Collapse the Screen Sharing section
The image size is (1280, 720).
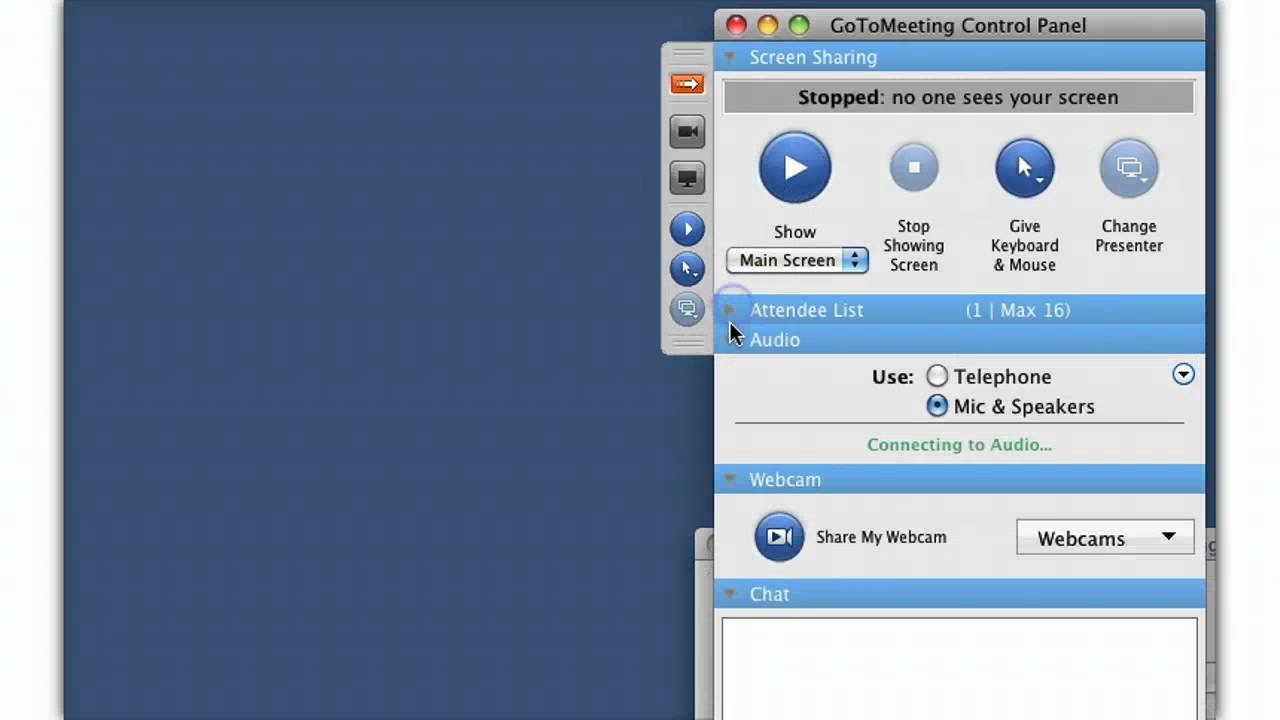pyautogui.click(x=730, y=57)
